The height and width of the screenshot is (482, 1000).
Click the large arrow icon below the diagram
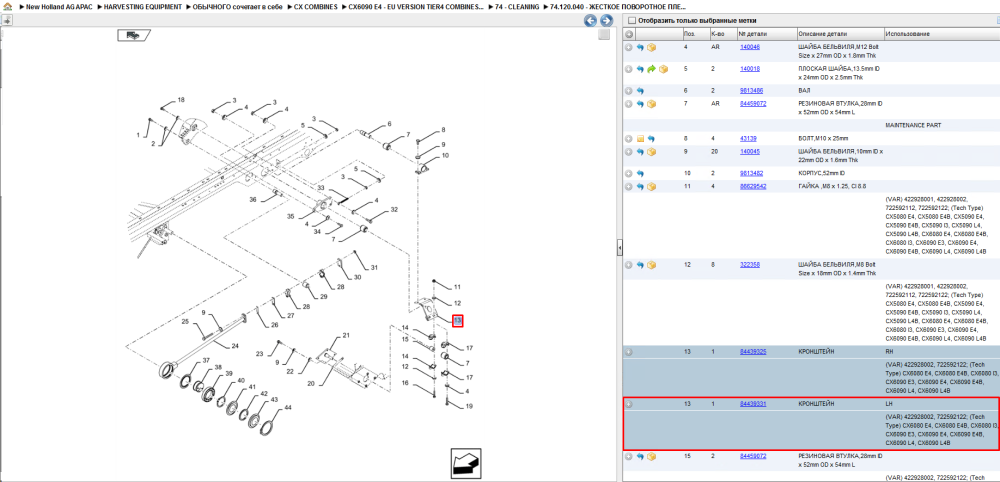click(466, 464)
